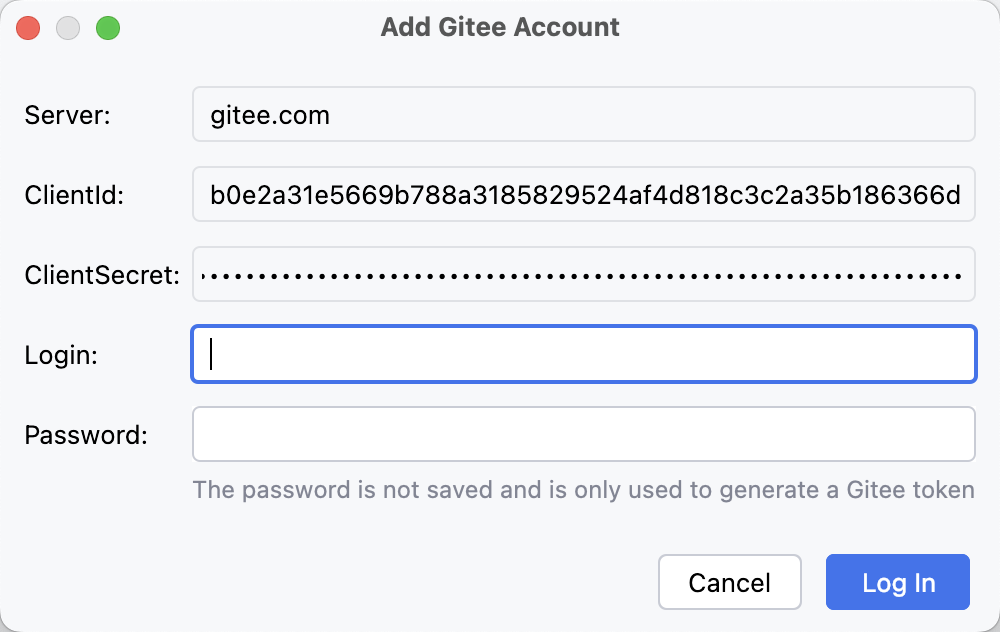
Task: Click the ClientId: label
Action: [x=74, y=196]
